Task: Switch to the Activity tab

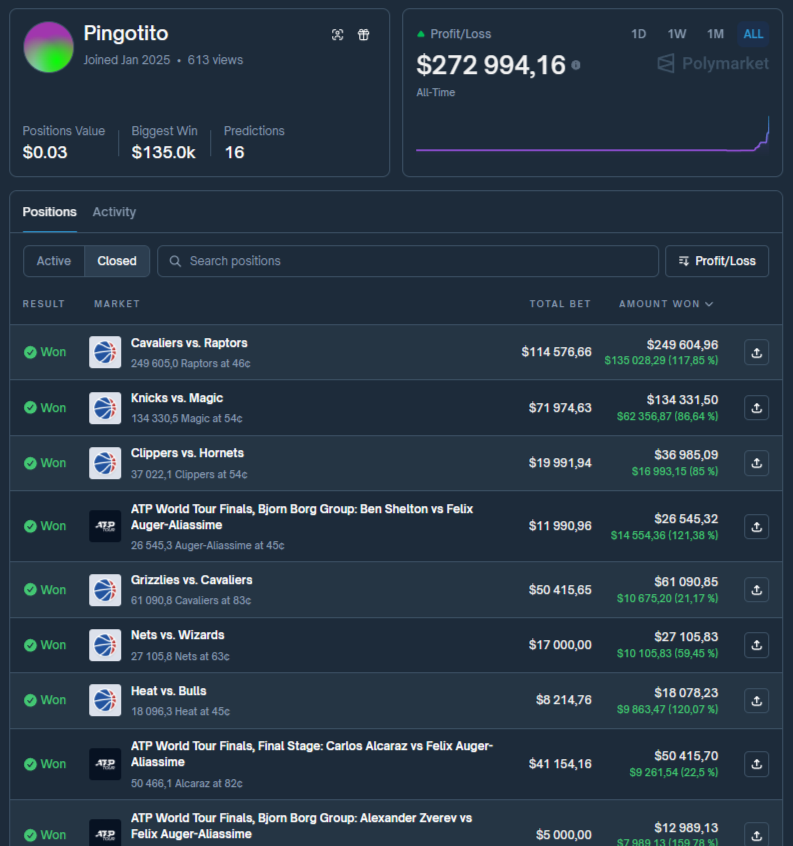Action: [114, 212]
